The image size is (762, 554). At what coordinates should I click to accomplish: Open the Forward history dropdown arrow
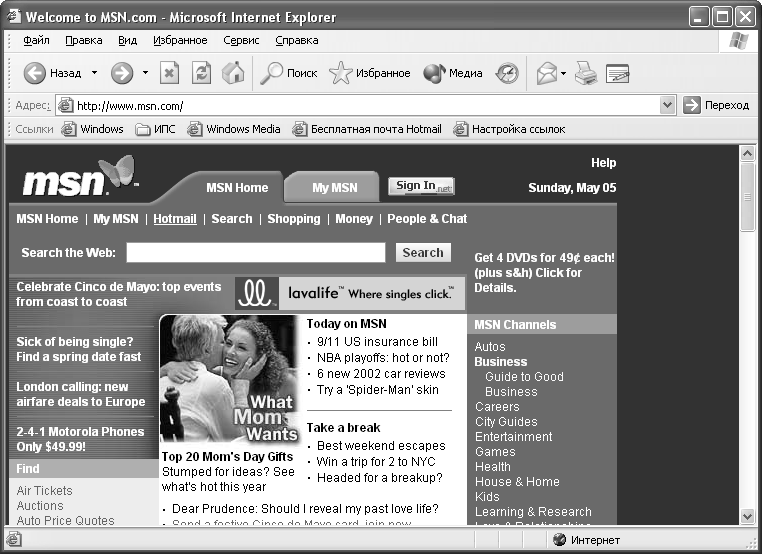(x=145, y=73)
